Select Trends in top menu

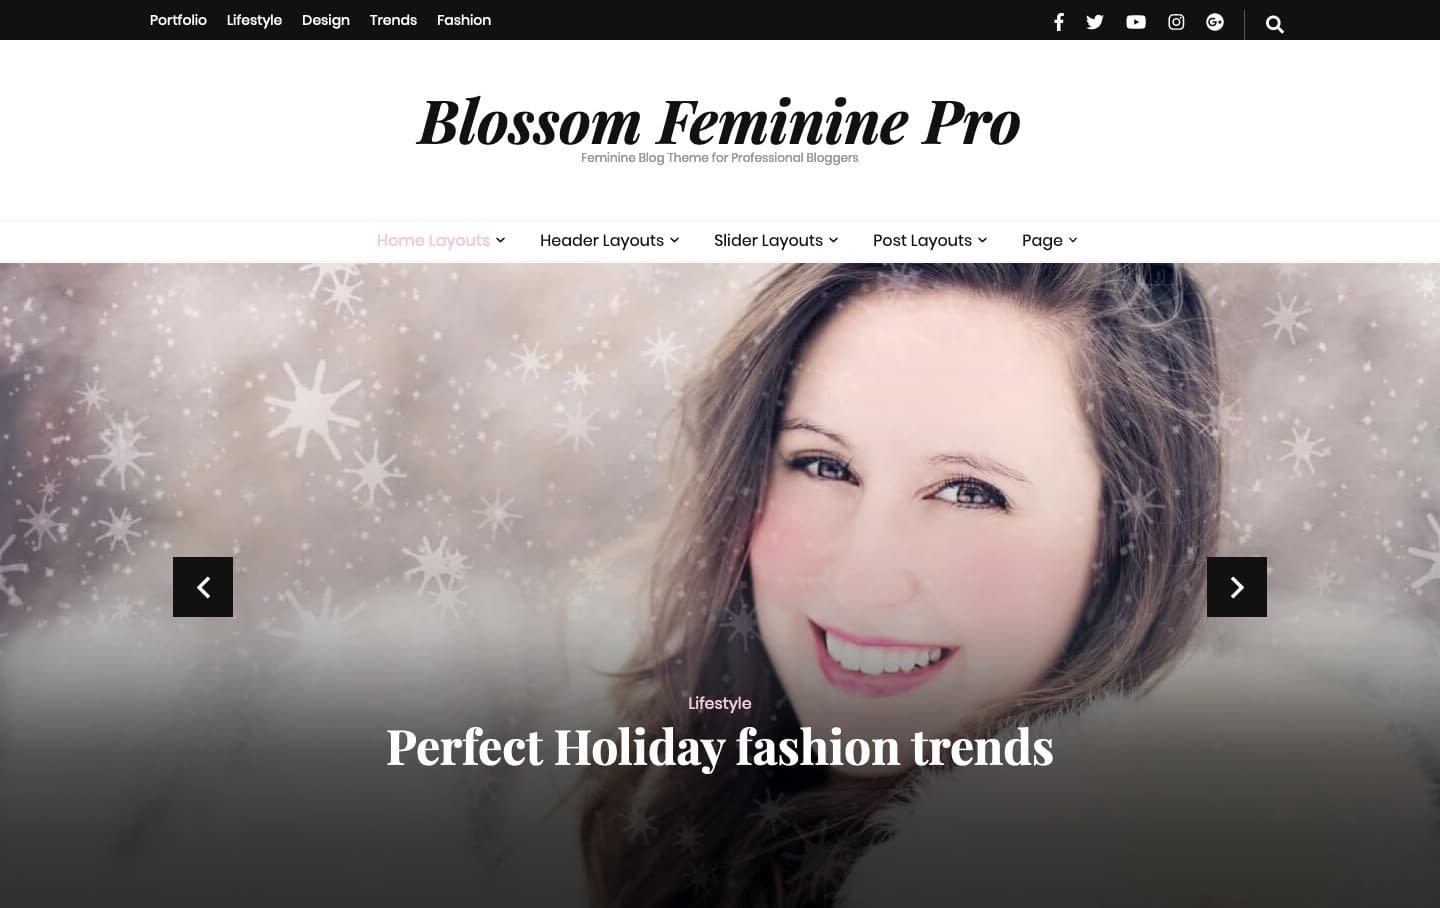(x=393, y=20)
